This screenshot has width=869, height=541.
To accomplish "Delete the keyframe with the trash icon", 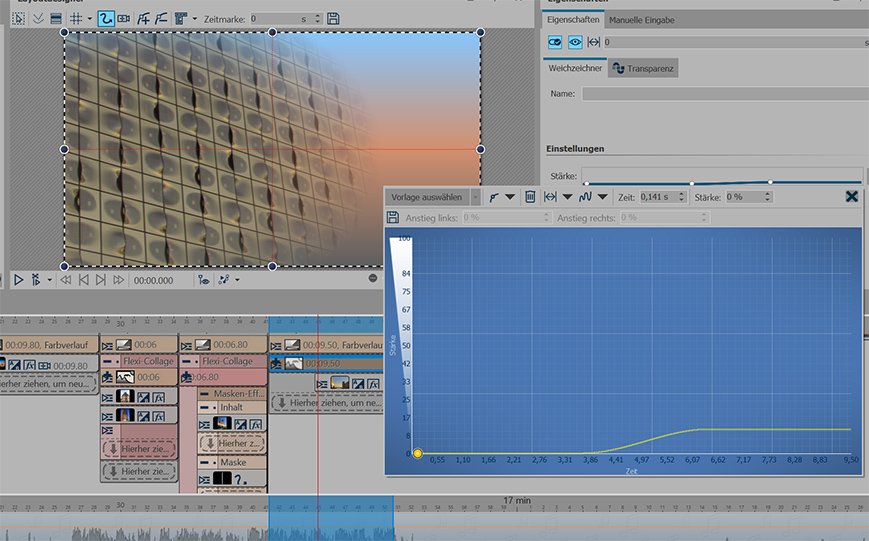I will 531,197.
